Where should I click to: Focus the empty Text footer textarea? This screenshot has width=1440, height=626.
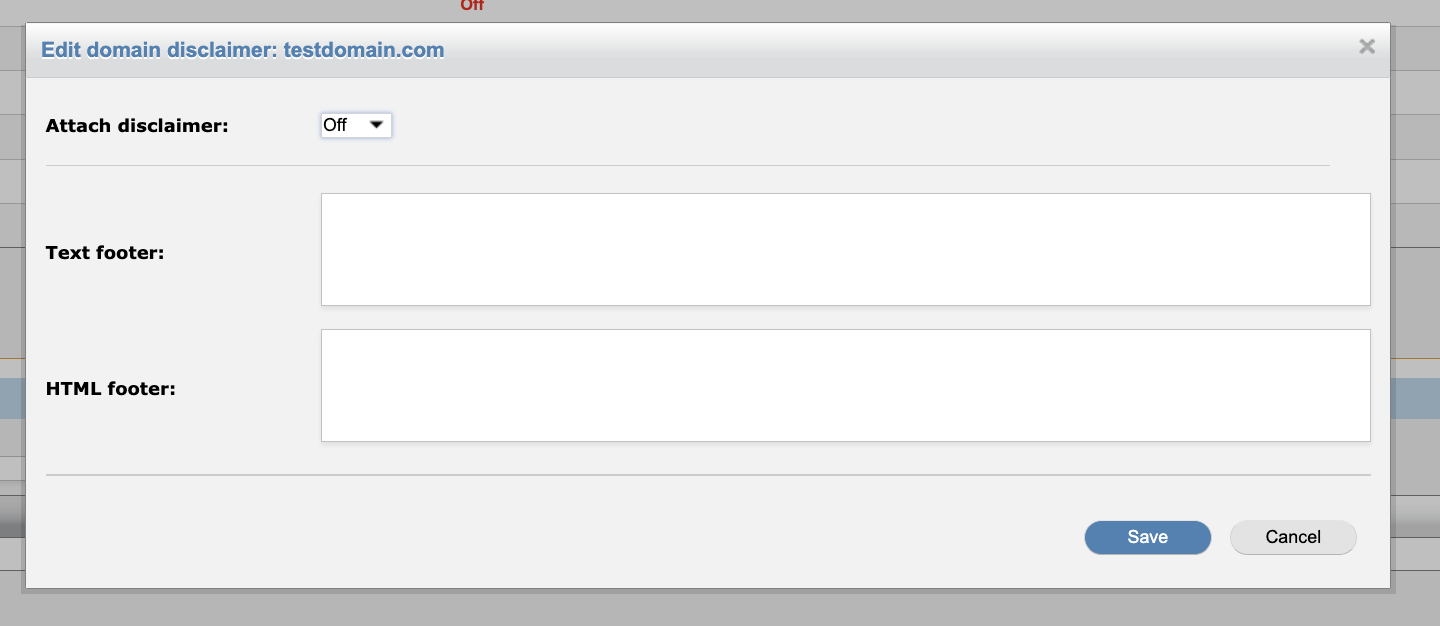[x=845, y=248]
